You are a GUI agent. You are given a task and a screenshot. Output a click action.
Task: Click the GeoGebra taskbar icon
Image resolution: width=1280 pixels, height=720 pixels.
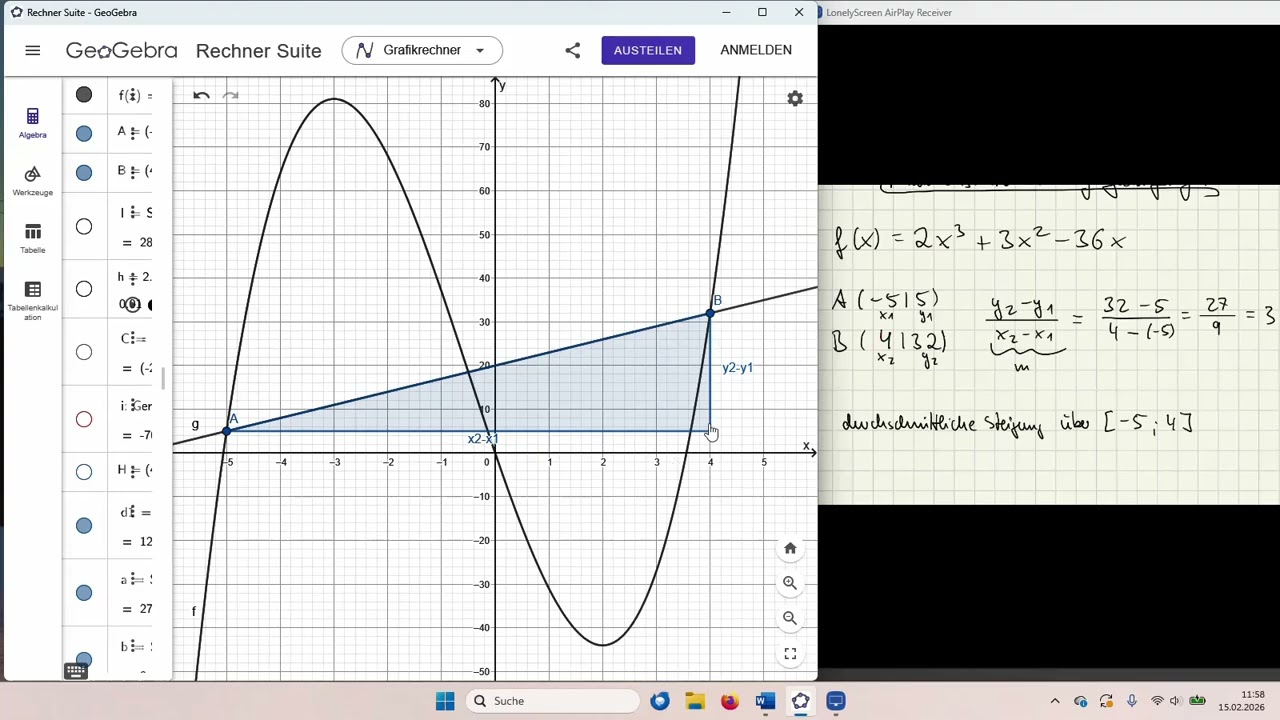pyautogui.click(x=800, y=701)
